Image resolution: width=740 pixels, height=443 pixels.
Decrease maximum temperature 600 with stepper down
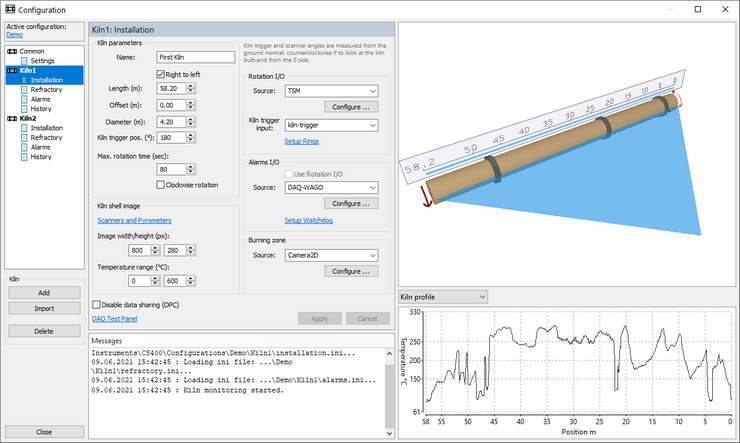click(x=191, y=284)
